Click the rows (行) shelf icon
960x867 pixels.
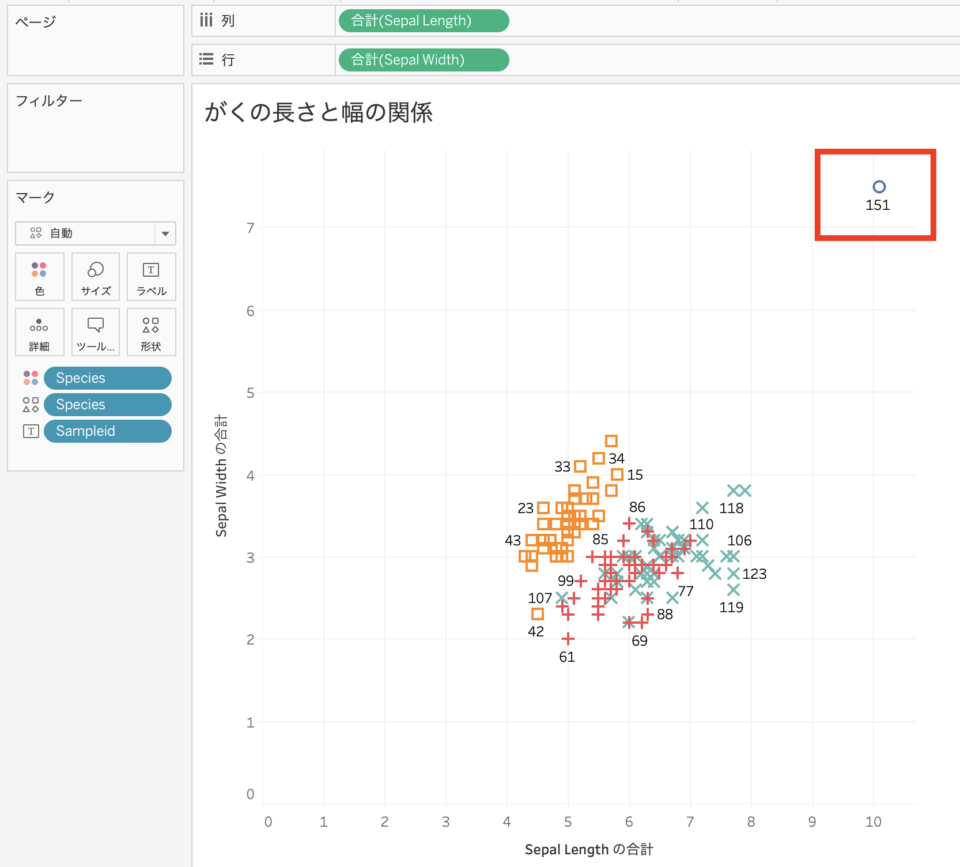click(205, 59)
